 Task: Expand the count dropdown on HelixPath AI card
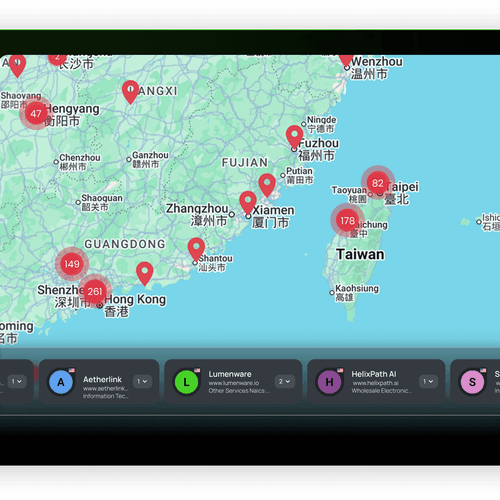coord(428,381)
